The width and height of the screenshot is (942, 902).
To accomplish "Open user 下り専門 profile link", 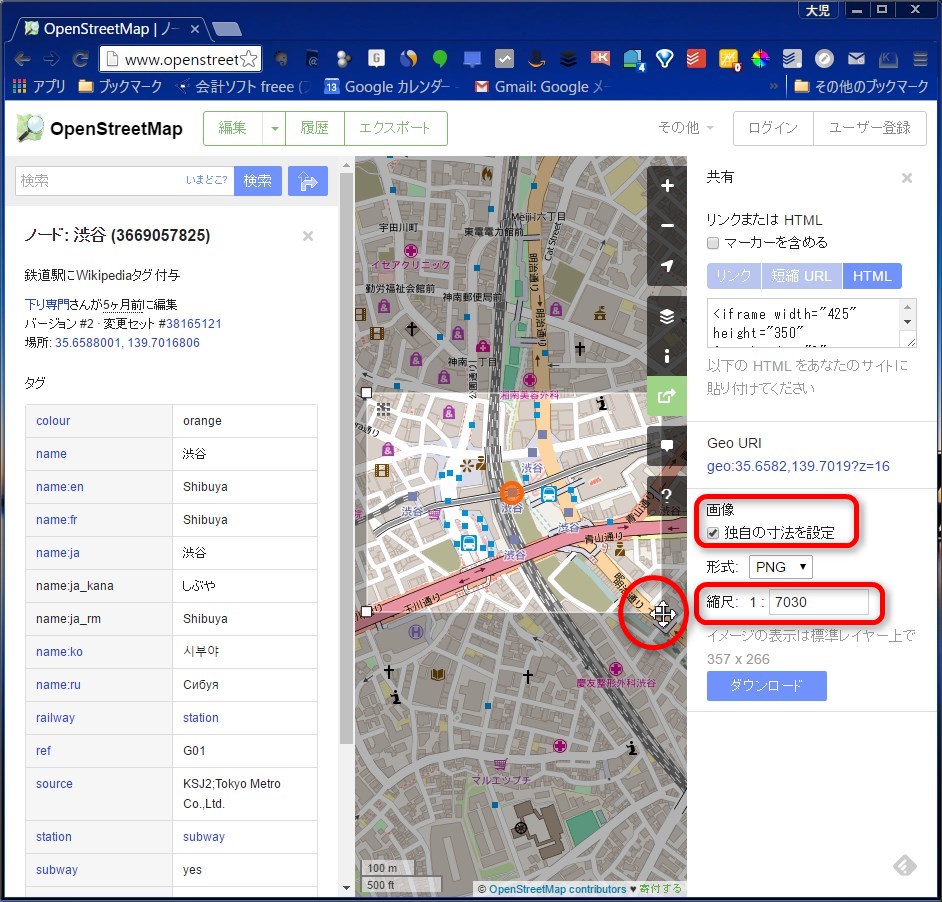I will click(x=47, y=305).
